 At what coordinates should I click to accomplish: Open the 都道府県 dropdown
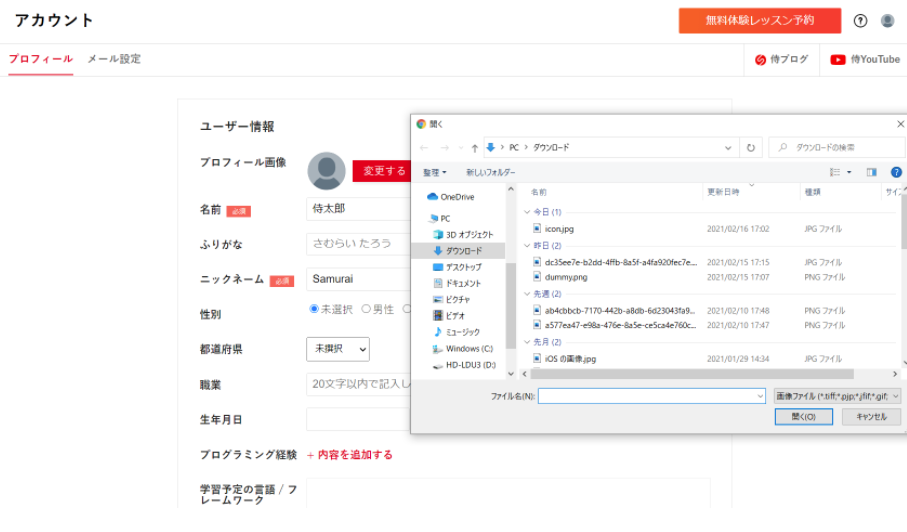point(337,349)
